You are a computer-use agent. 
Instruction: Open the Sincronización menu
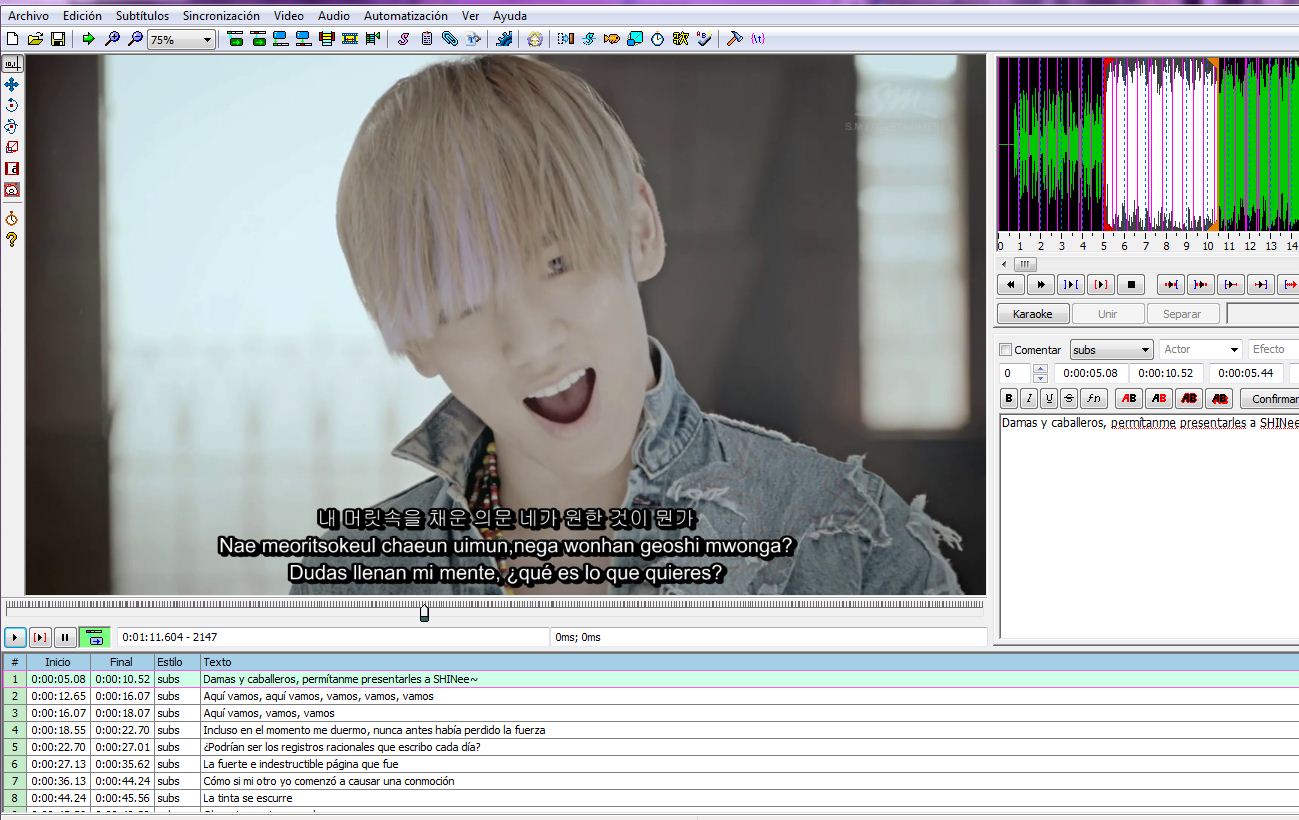pos(221,16)
